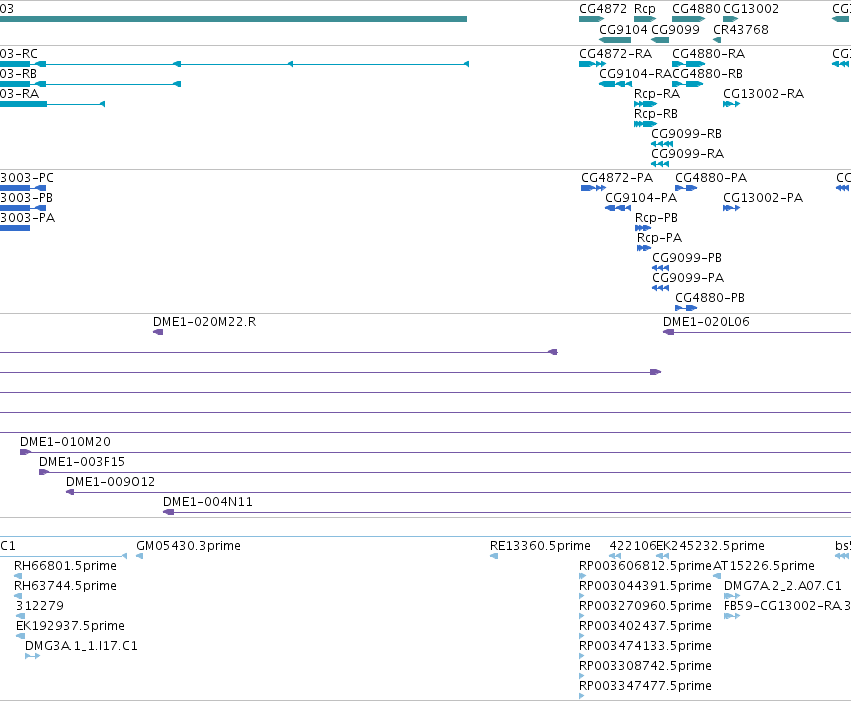
Task: Select the CG13002 gene label
Action: pos(751,9)
